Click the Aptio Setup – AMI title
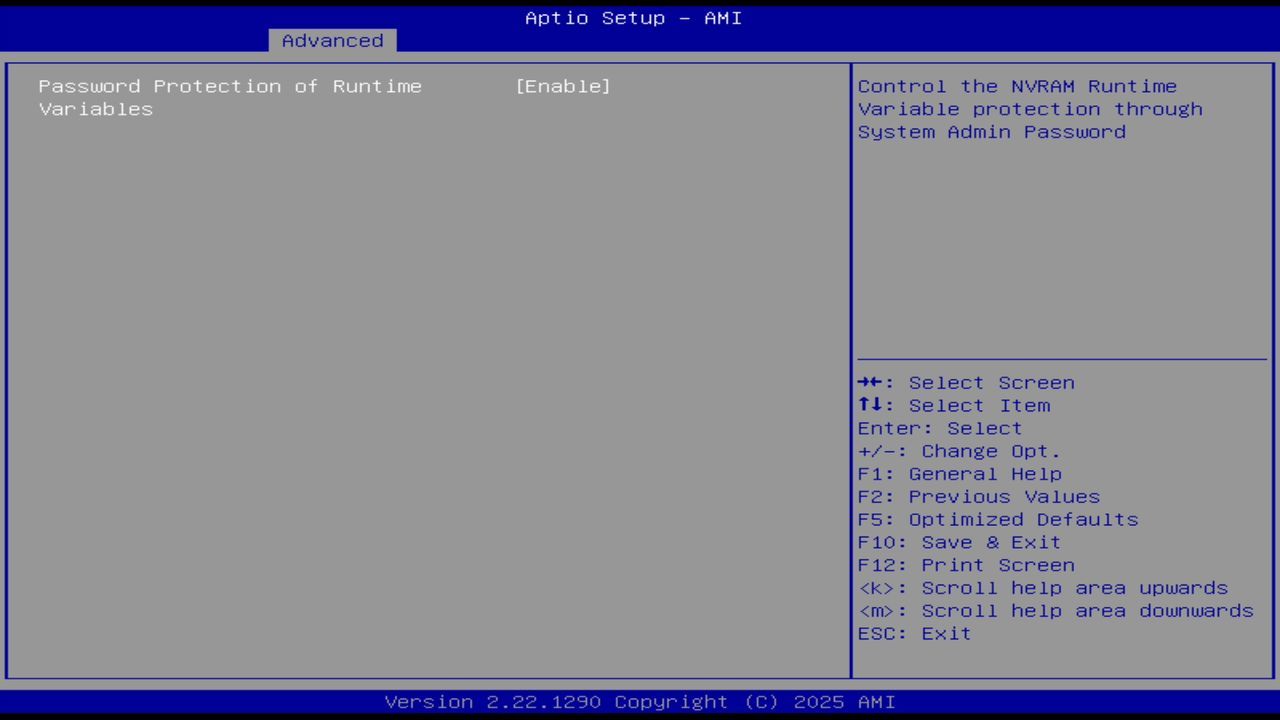1280x720 pixels. [x=634, y=18]
